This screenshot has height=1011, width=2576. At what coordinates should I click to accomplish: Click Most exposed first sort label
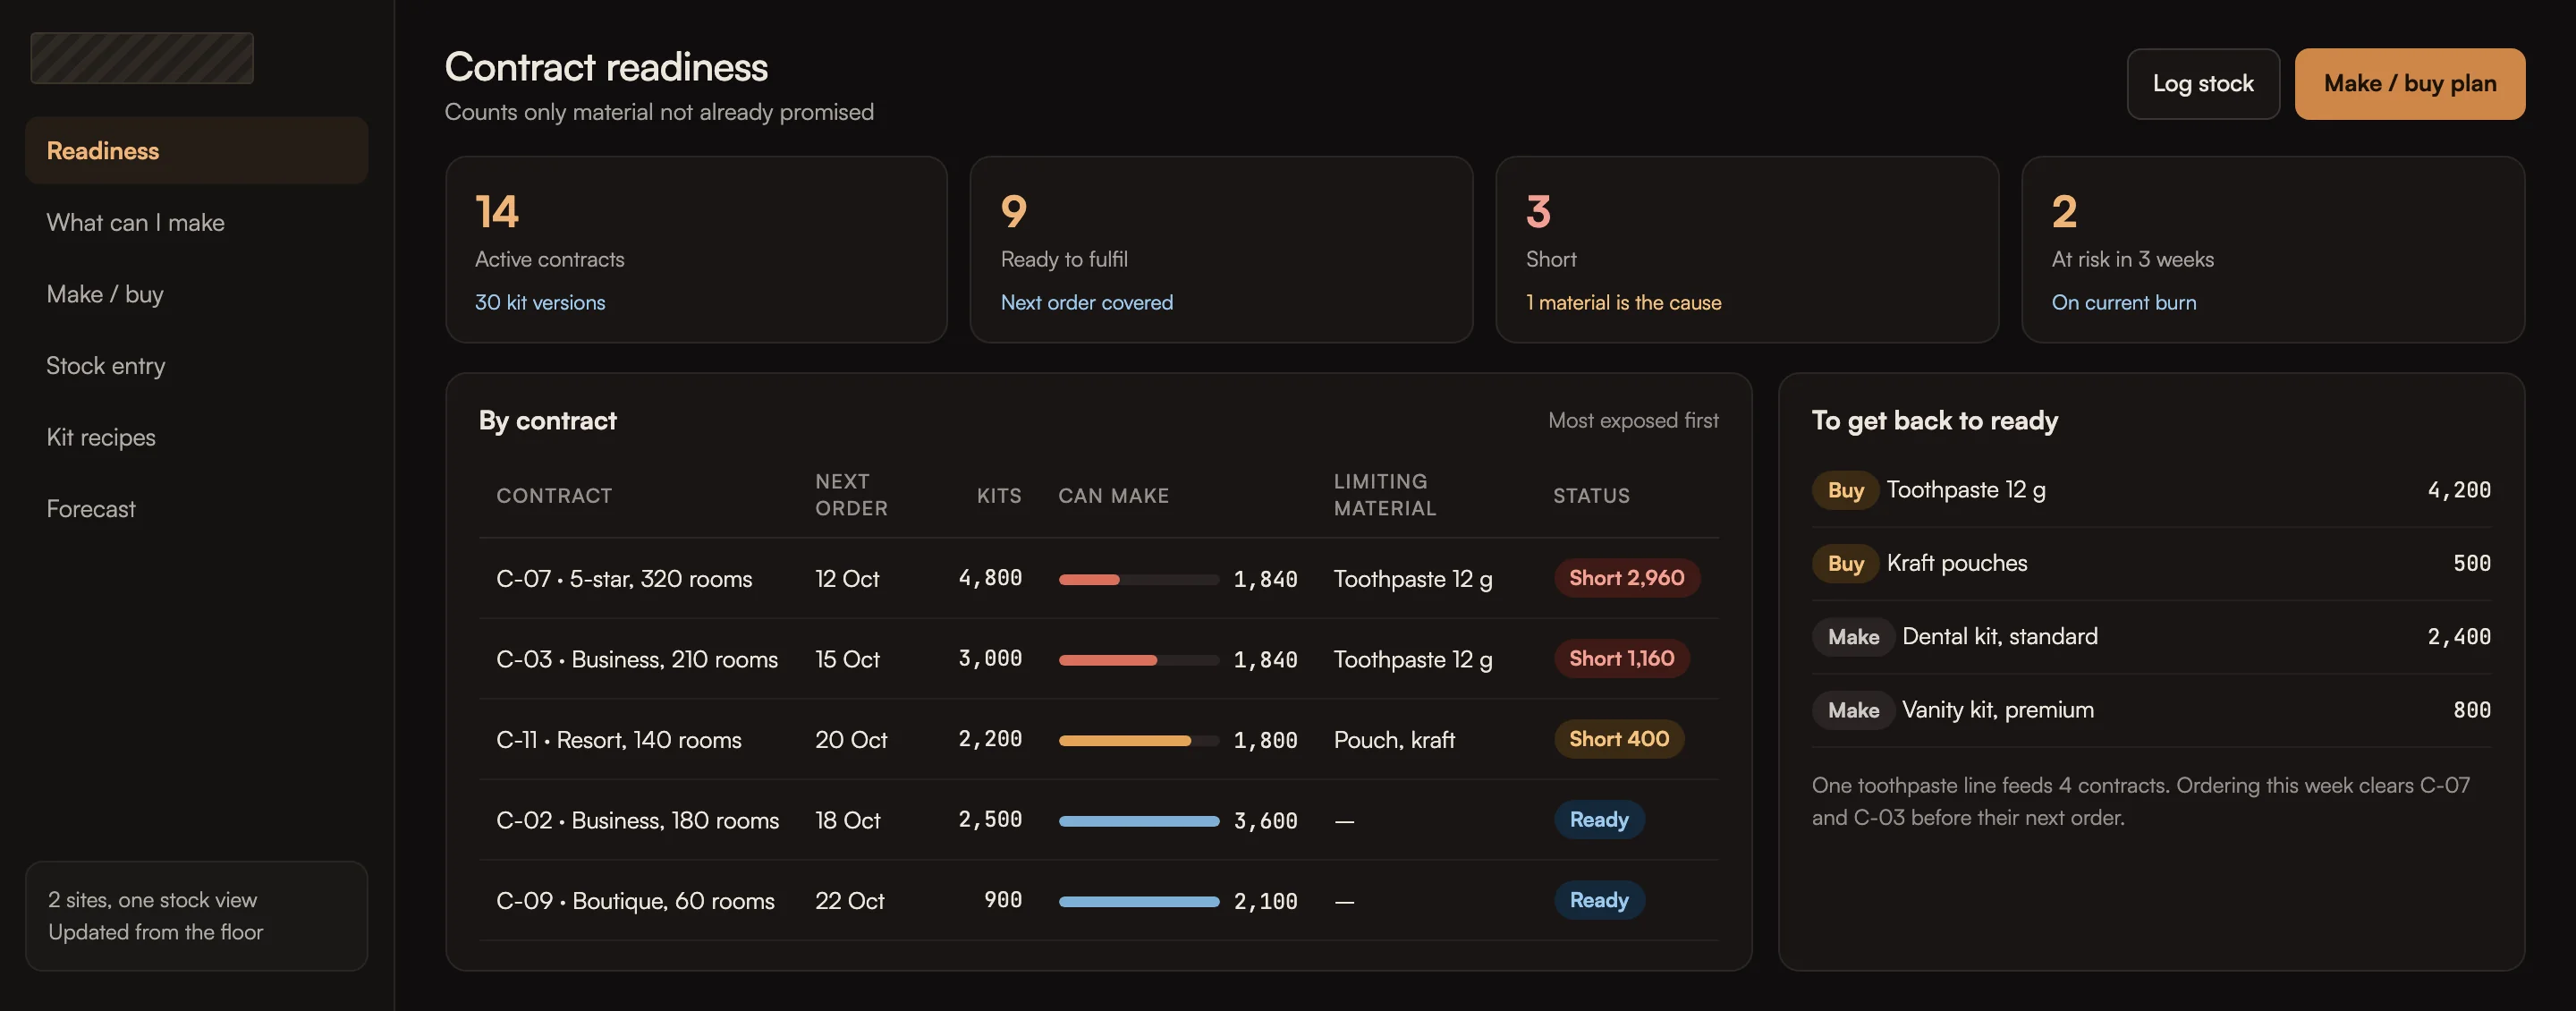click(1633, 420)
